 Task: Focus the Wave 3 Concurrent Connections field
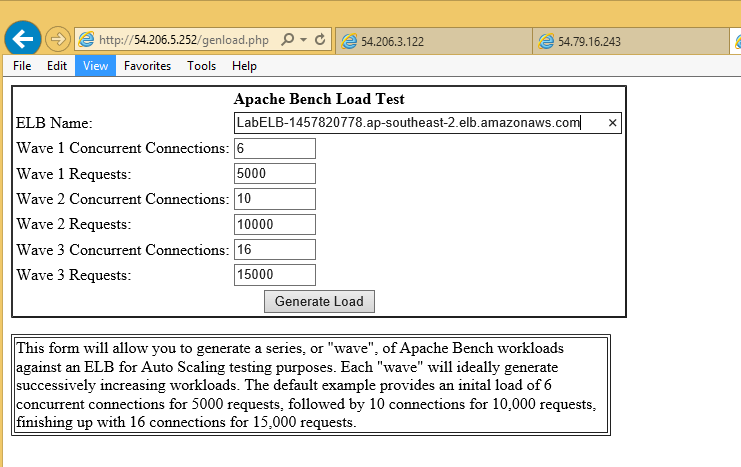[x=275, y=249]
